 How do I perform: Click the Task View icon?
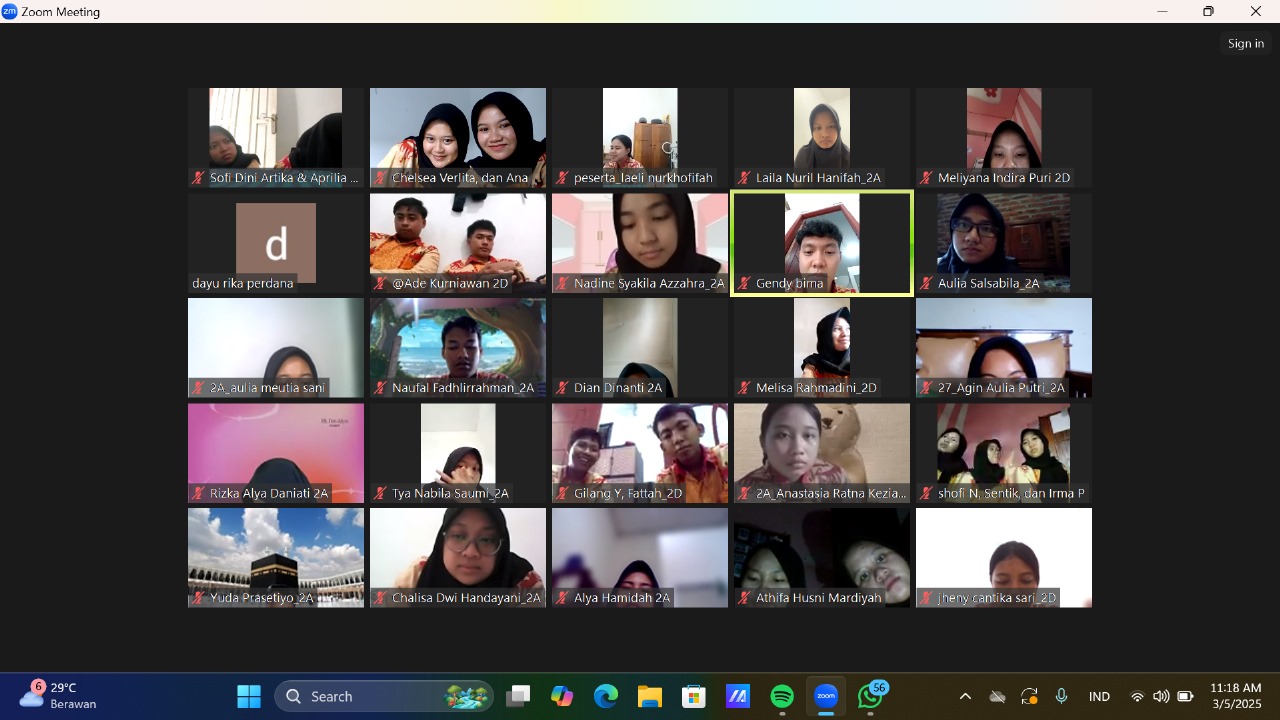click(x=518, y=696)
